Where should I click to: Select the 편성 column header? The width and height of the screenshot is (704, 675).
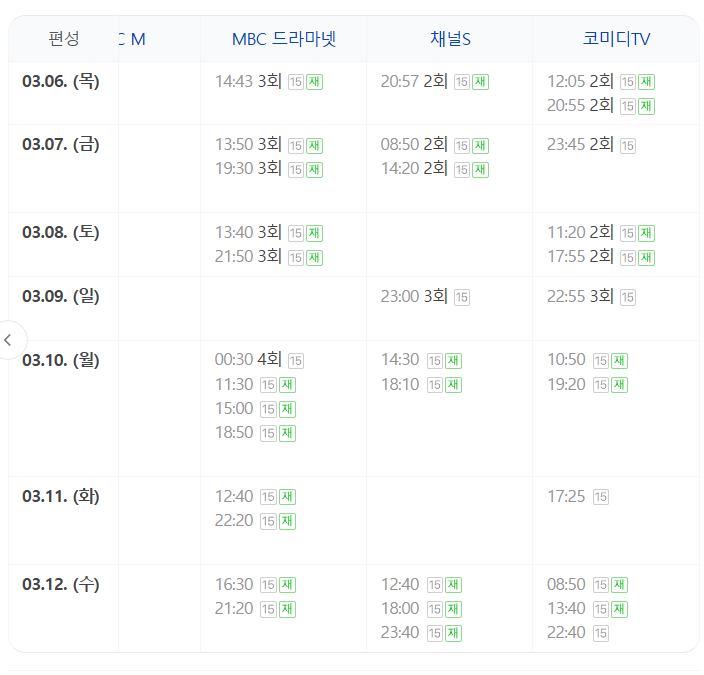(x=64, y=39)
